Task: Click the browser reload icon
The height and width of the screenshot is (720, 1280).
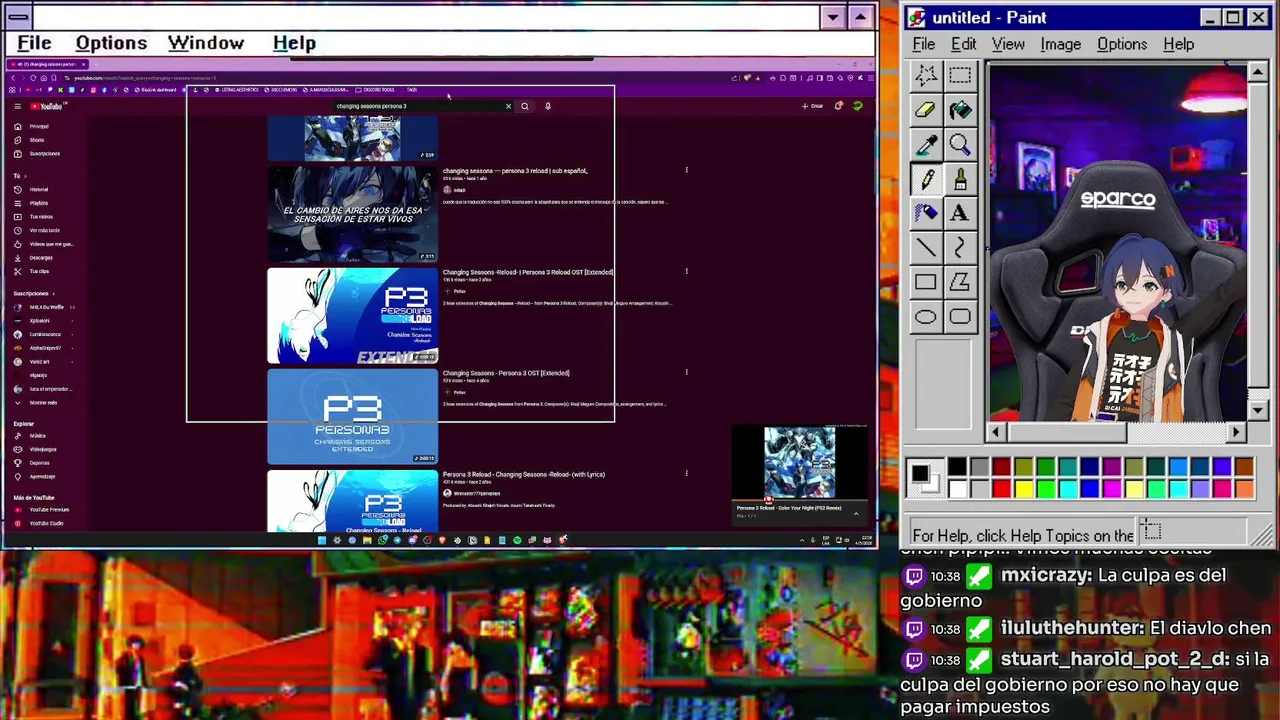Action: (x=33, y=78)
